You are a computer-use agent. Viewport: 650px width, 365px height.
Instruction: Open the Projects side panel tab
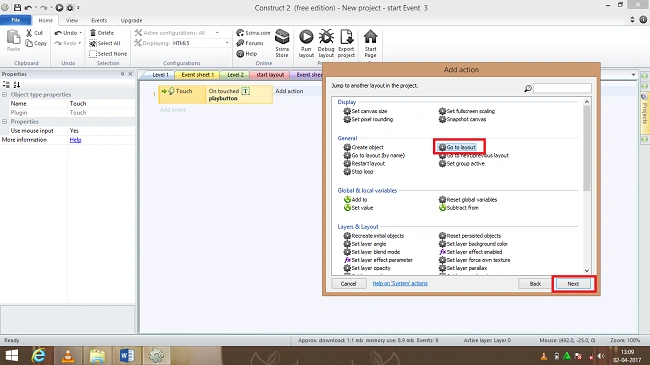645,114
